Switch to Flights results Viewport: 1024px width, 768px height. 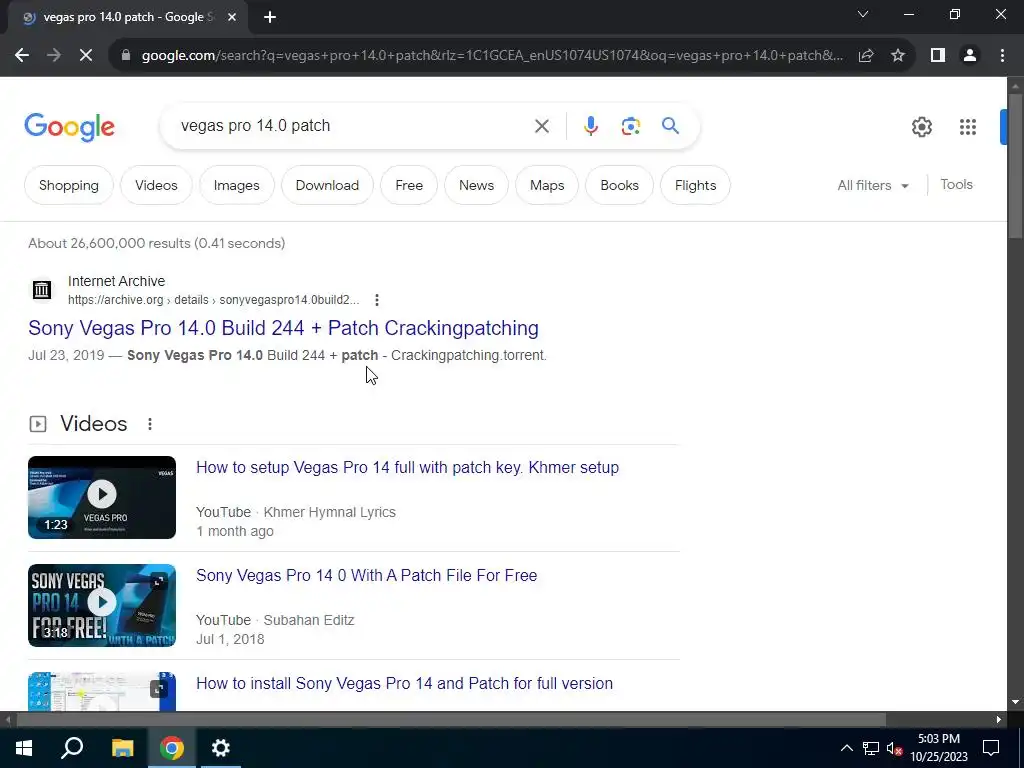click(x=695, y=185)
